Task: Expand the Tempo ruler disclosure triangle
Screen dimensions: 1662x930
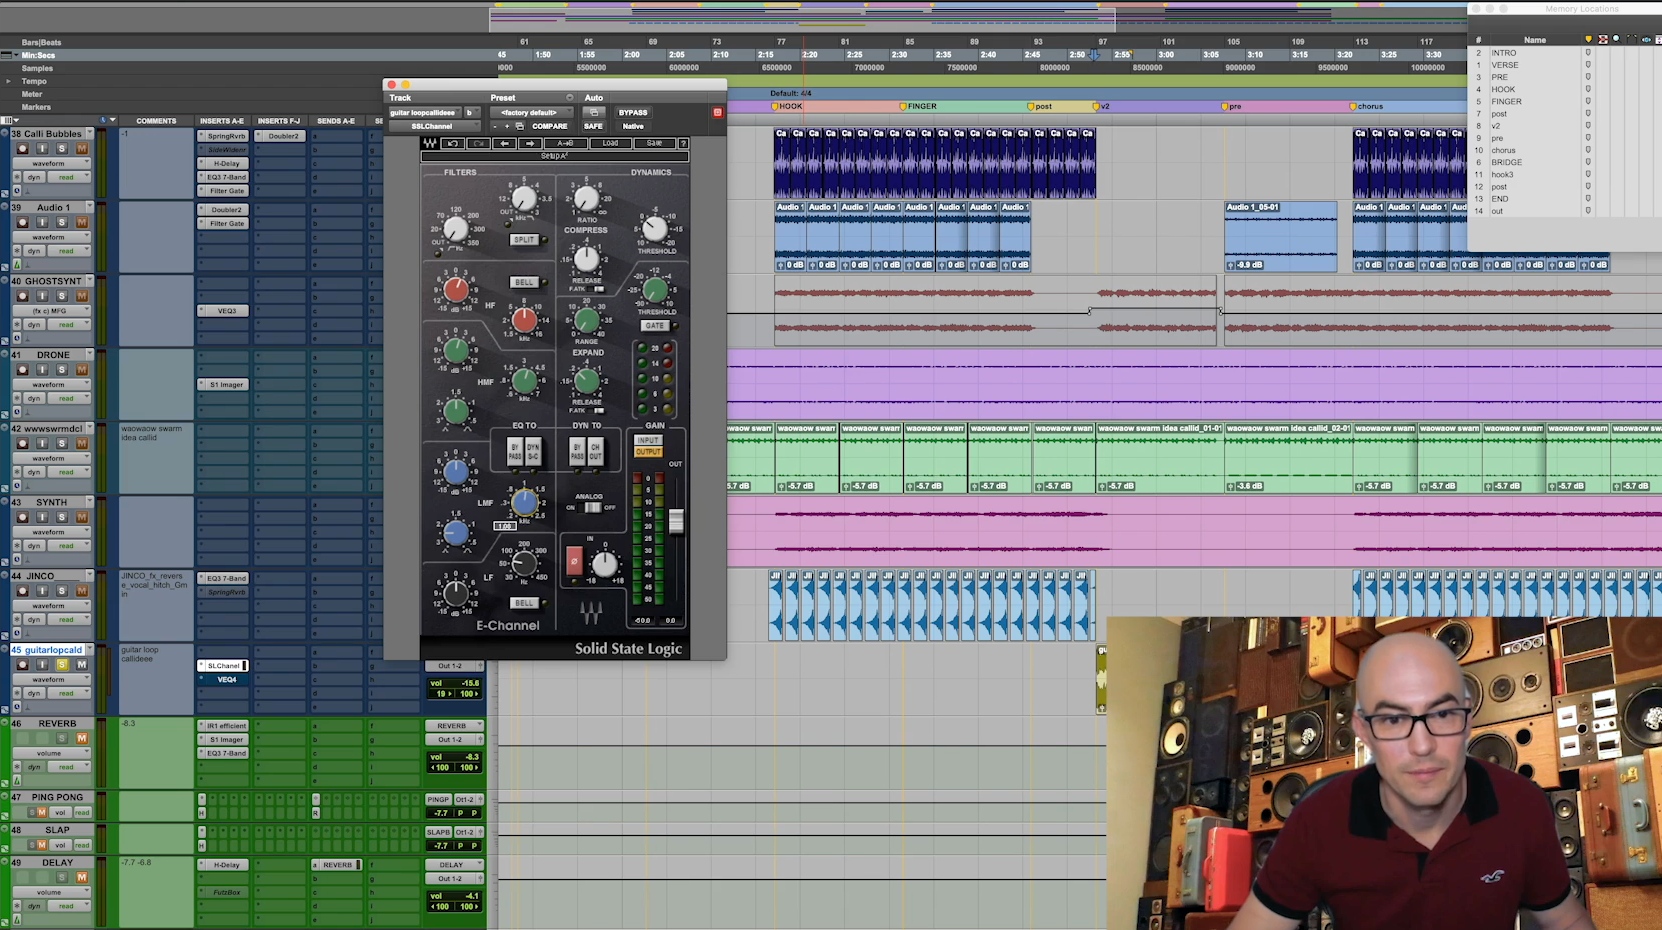Action: 8,81
